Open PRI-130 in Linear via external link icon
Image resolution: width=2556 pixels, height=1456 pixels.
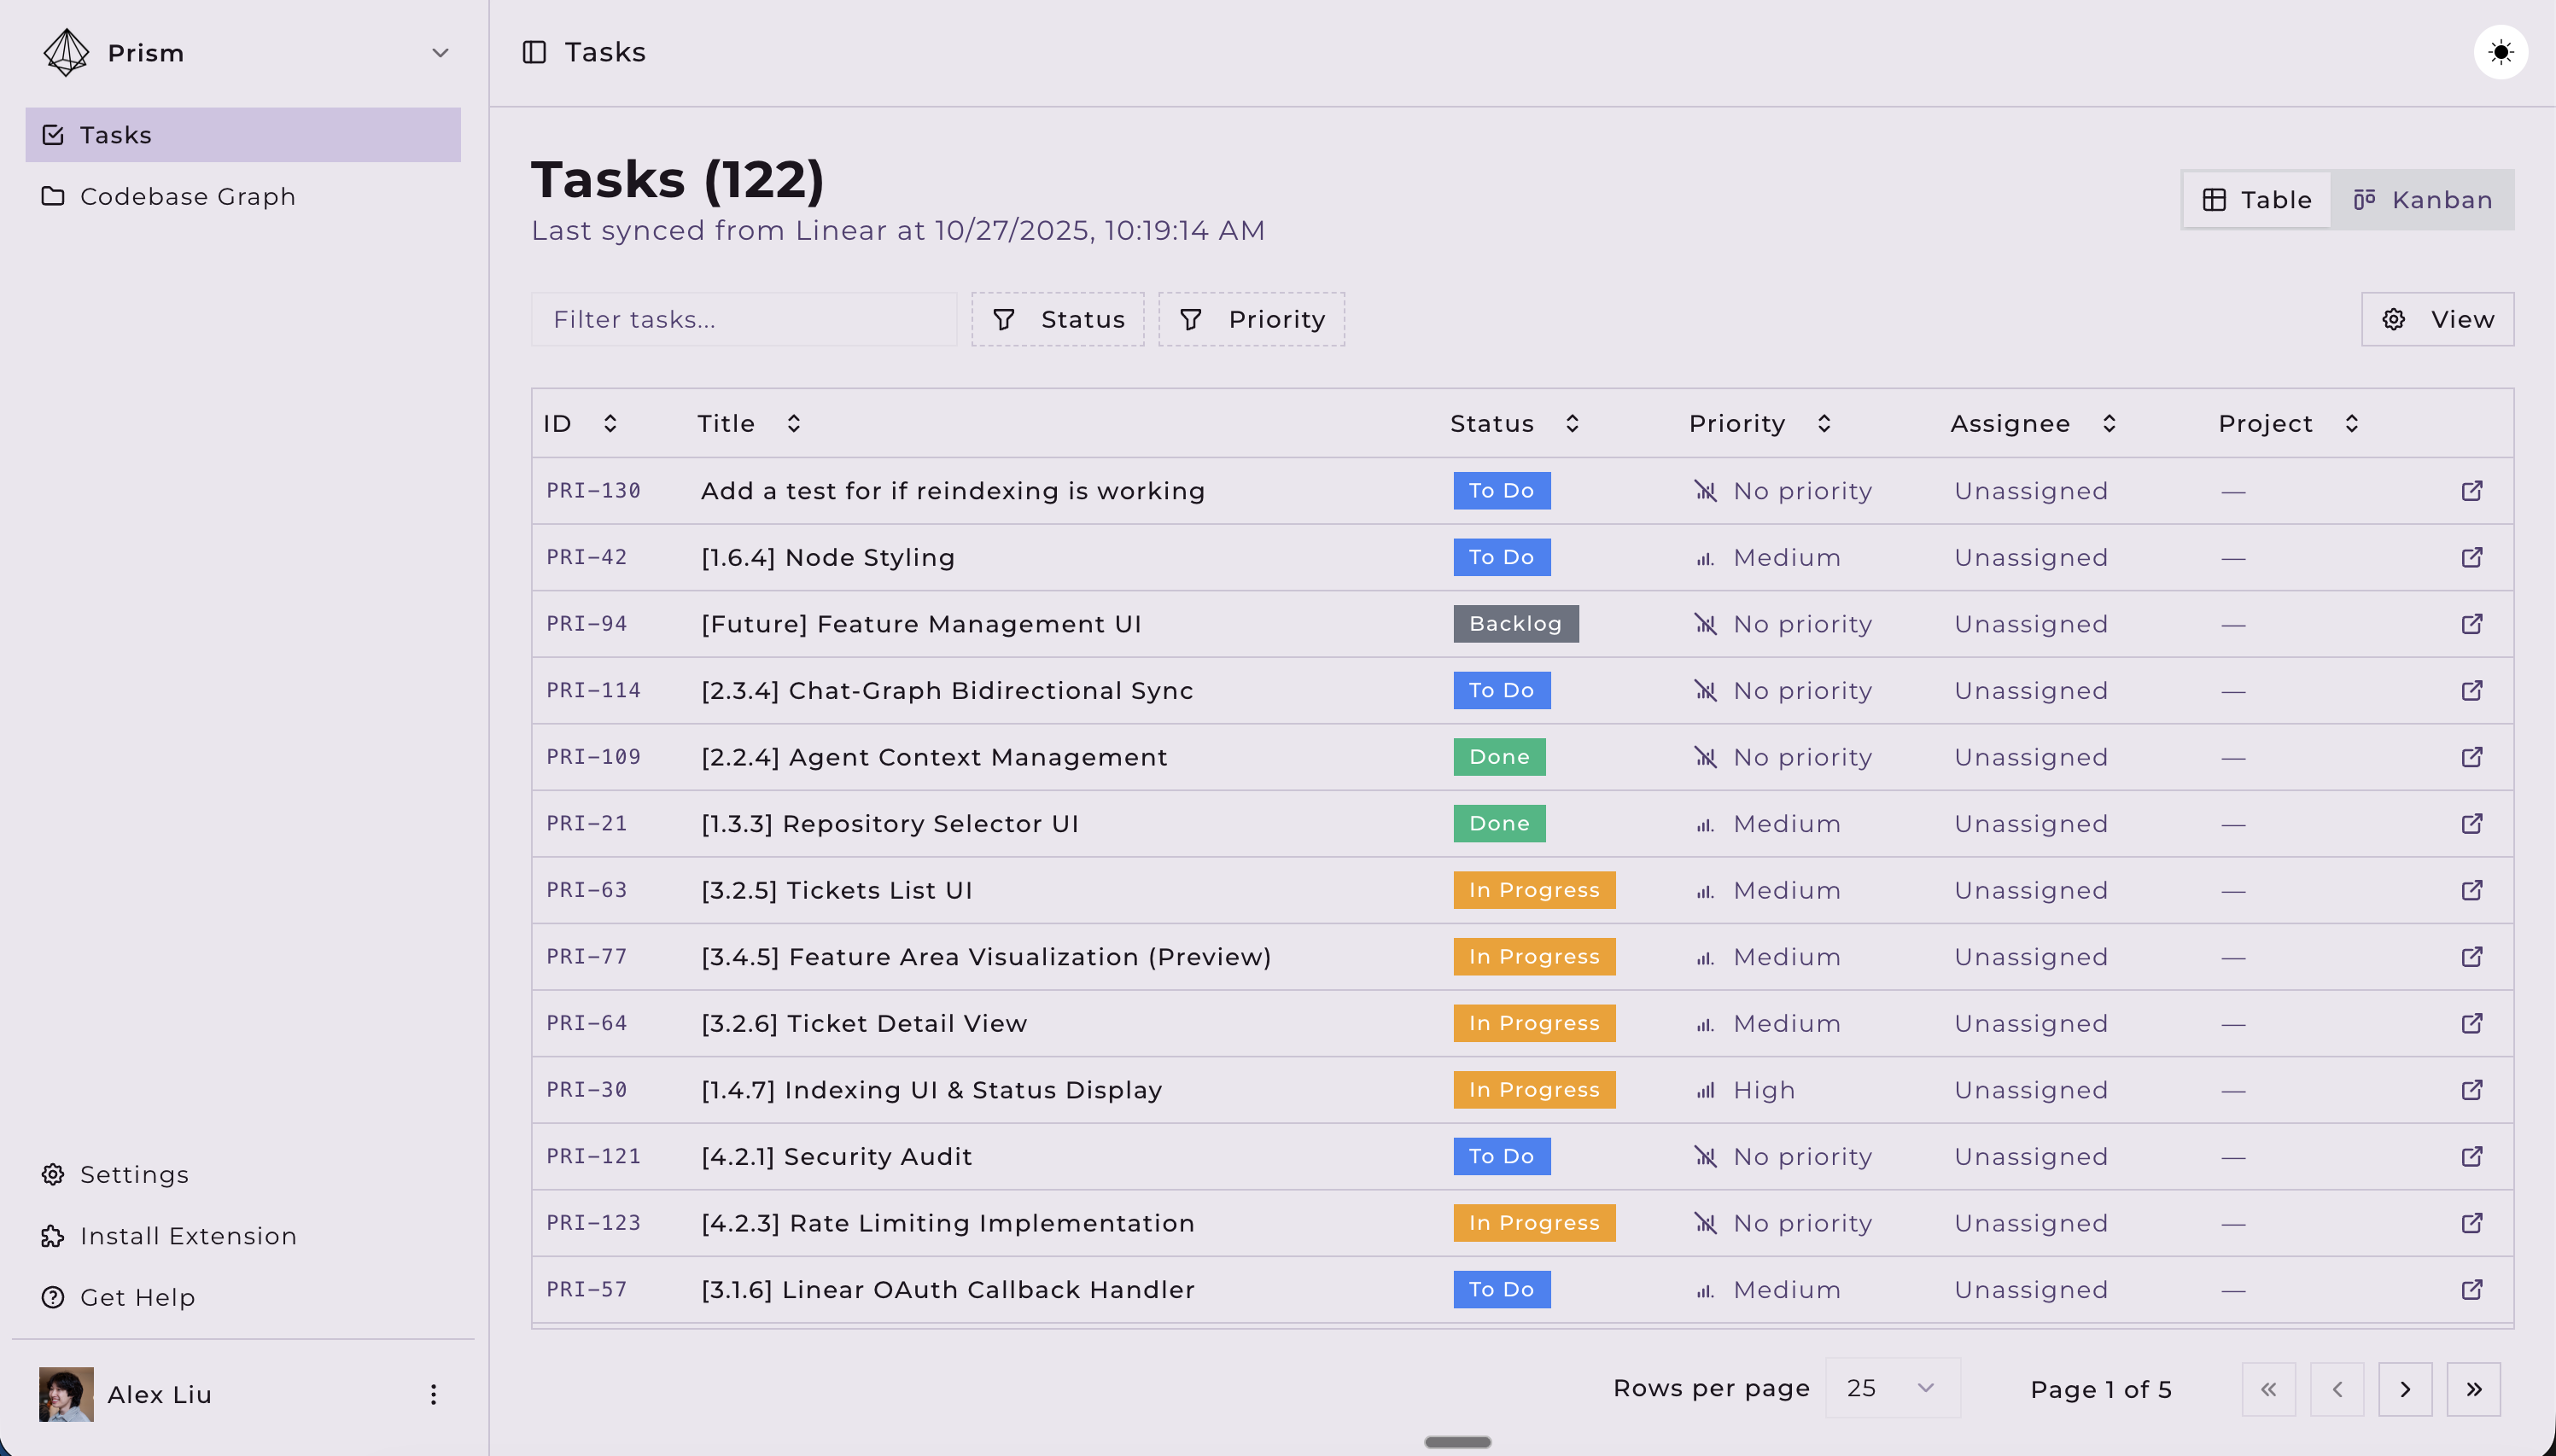2472,490
